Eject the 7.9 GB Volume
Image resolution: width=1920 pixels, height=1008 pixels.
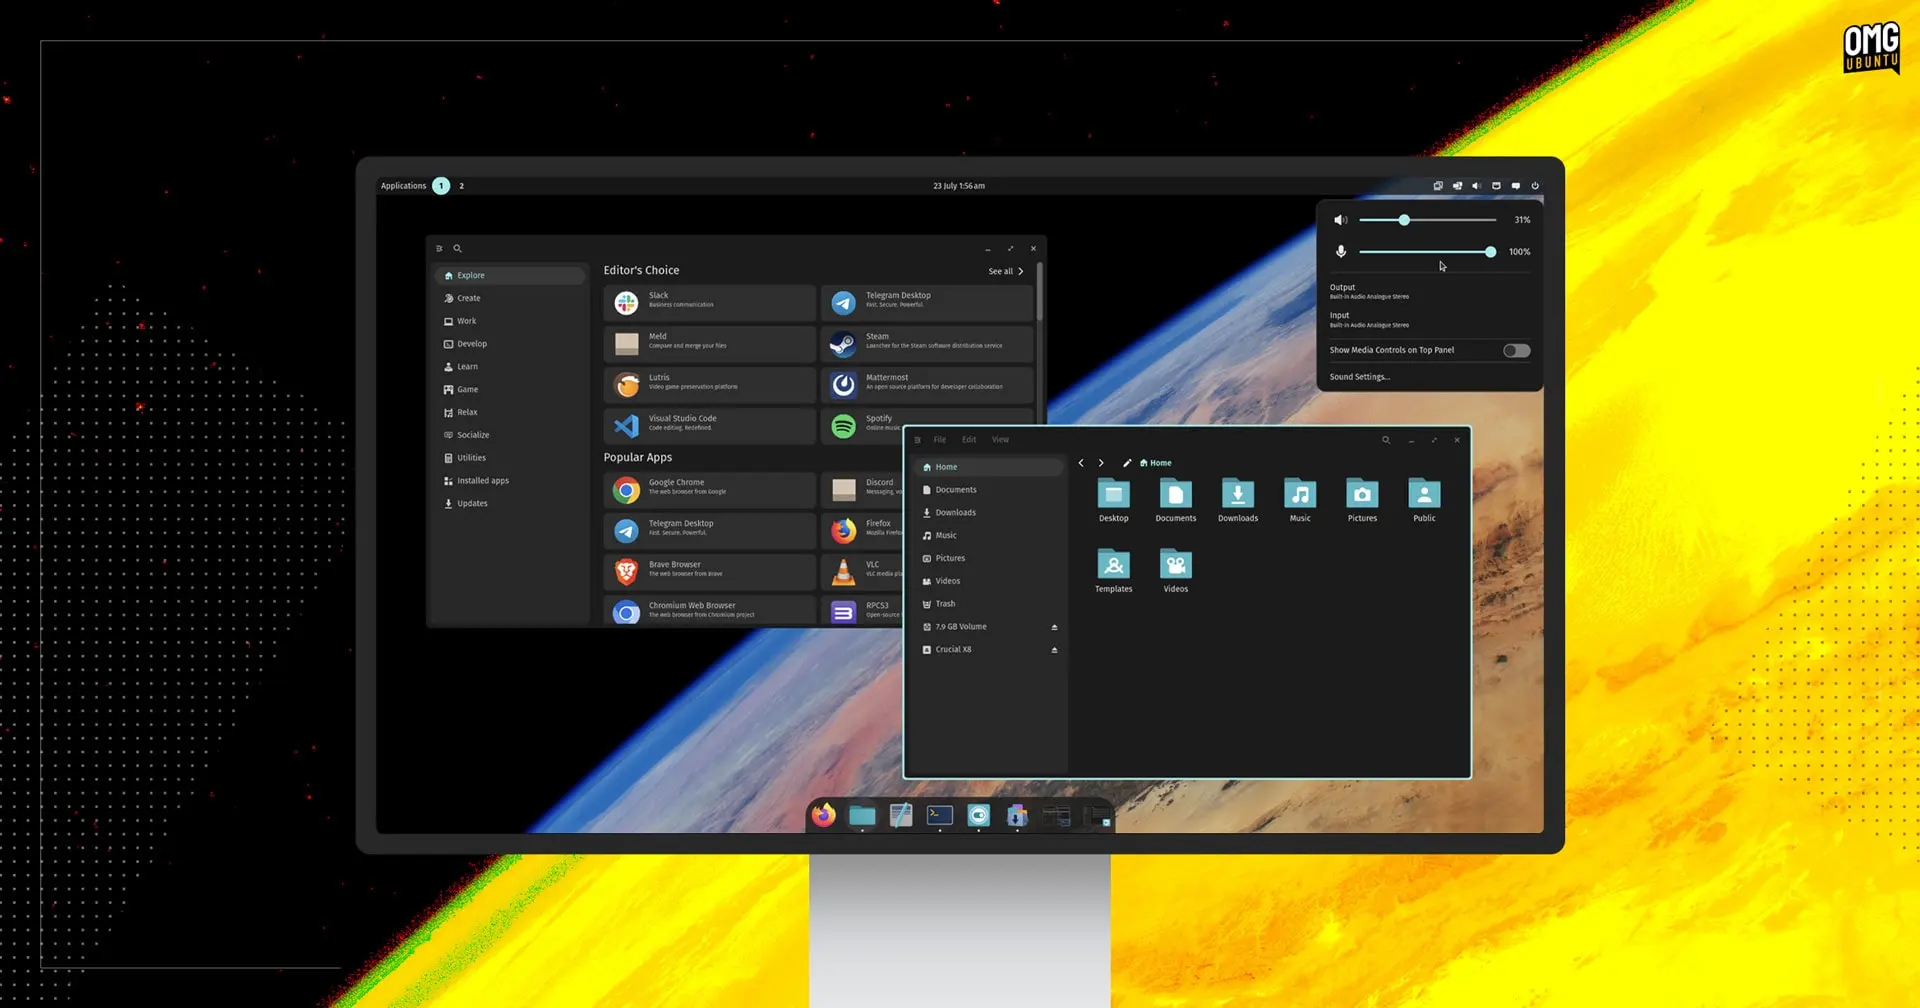[1054, 627]
